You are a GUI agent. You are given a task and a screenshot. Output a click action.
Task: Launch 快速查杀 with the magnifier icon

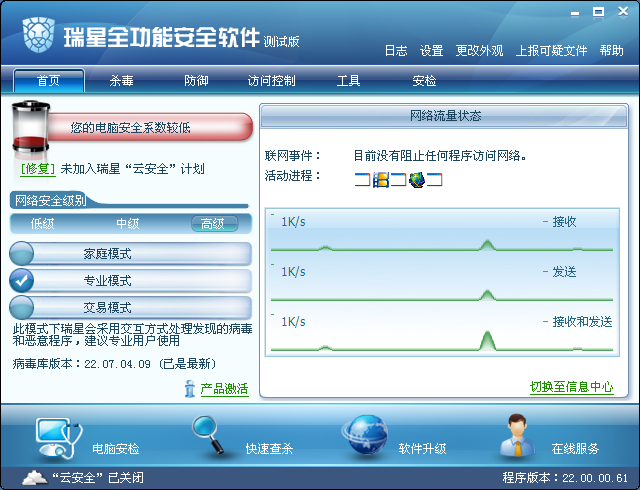(x=209, y=434)
